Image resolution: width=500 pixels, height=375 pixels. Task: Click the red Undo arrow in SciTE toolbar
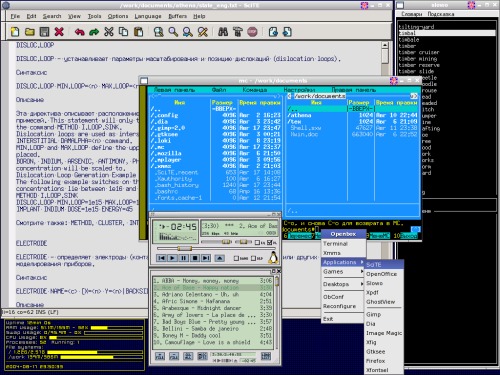point(79,32)
